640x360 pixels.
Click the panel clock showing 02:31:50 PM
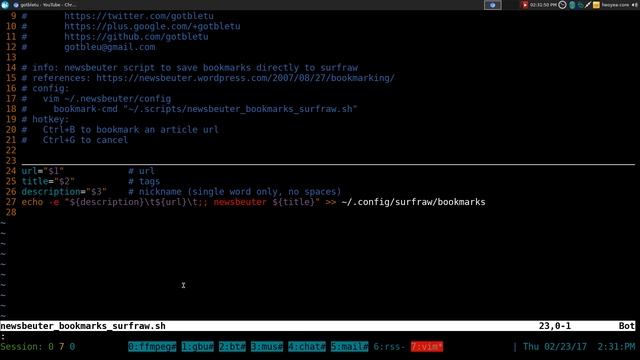[x=543, y=5]
